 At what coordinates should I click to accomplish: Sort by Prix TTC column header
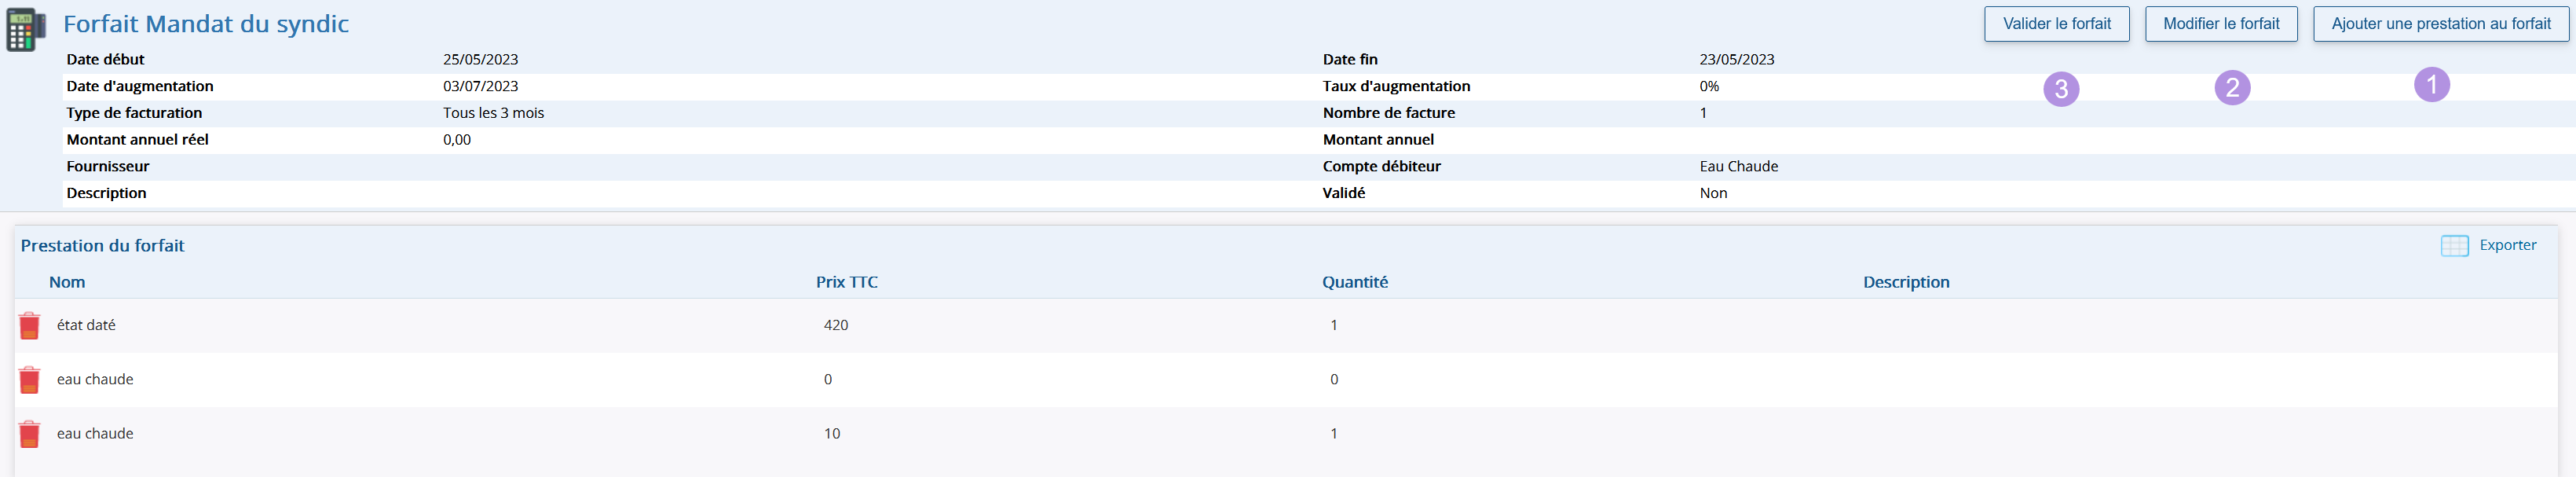pos(847,282)
